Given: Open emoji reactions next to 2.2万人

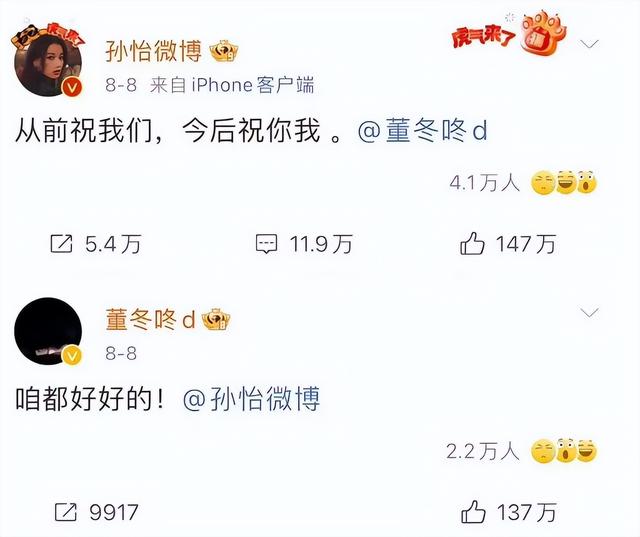Looking at the screenshot, I should point(564,451).
